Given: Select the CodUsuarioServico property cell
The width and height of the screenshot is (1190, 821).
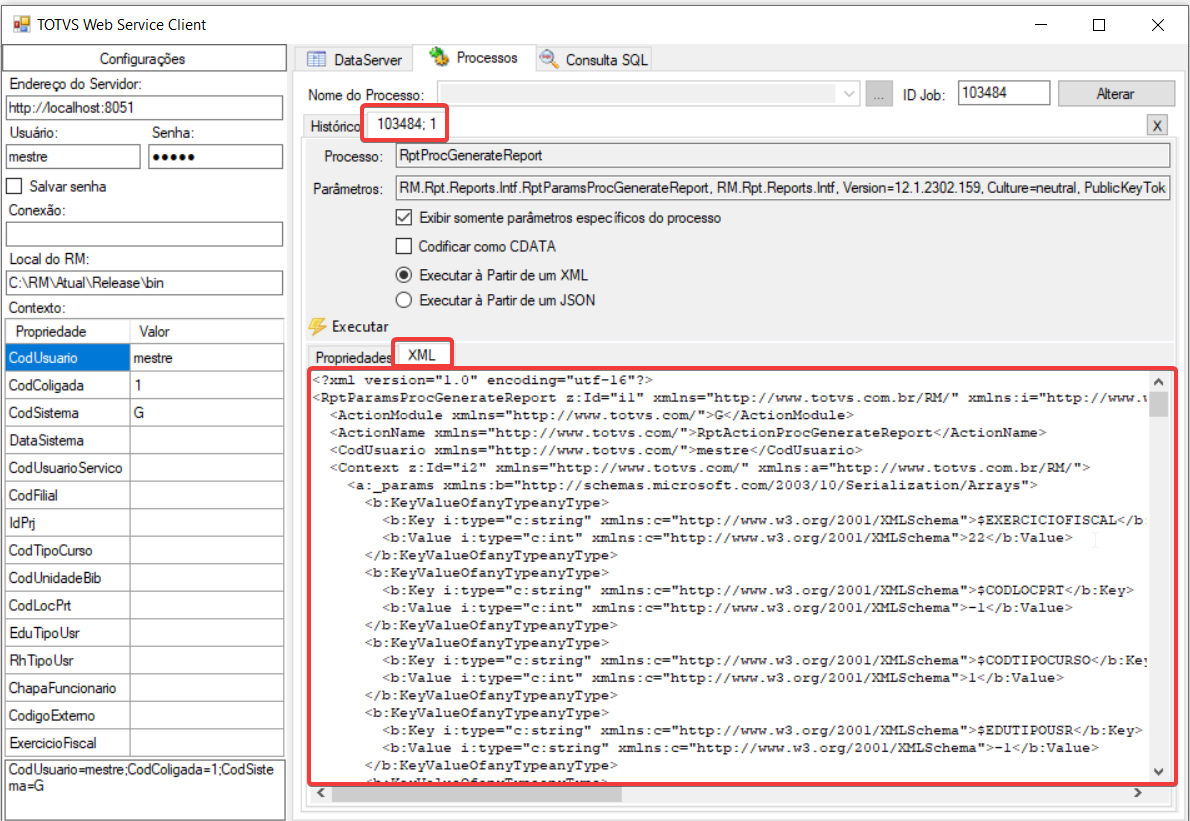Looking at the screenshot, I should coord(68,468).
